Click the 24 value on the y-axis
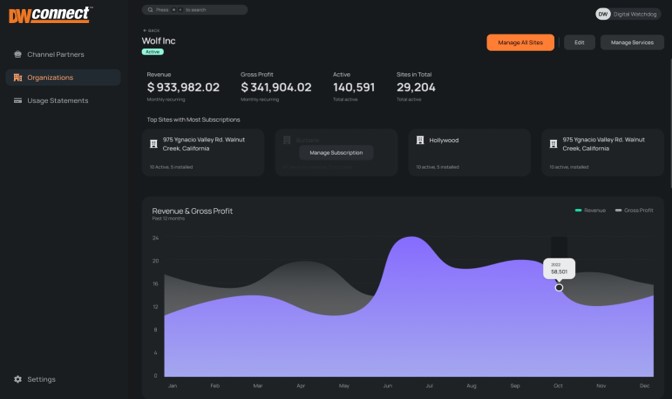The height and width of the screenshot is (399, 672). pos(156,238)
